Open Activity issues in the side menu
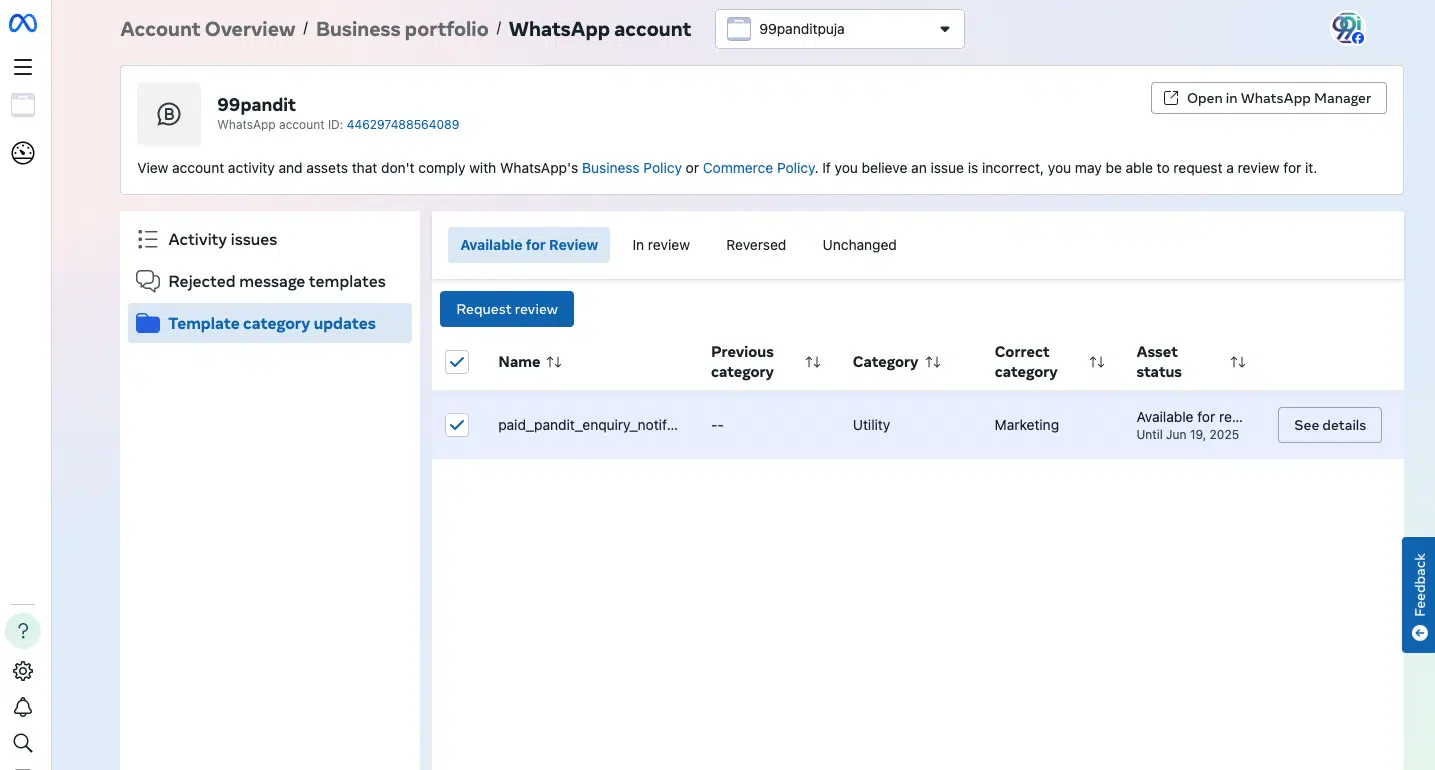The image size is (1435, 770). click(270, 240)
